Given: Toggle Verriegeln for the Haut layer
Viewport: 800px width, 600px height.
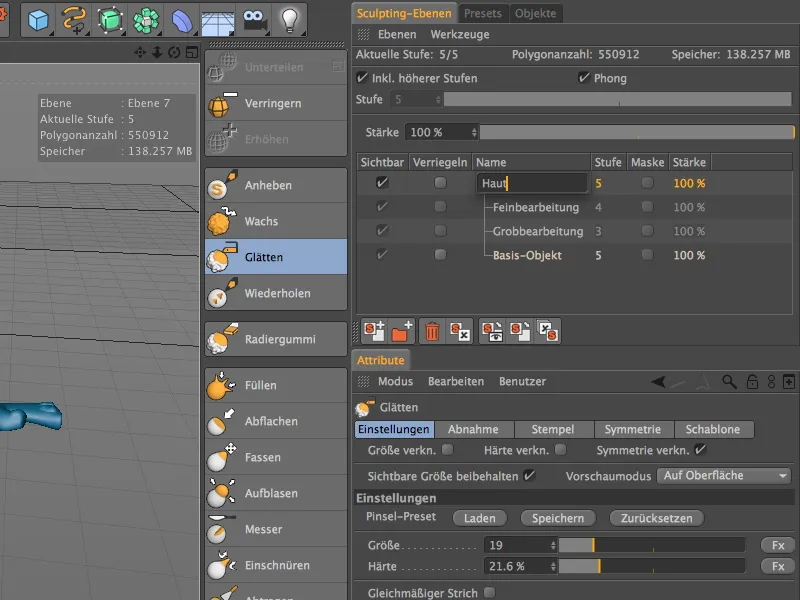Looking at the screenshot, I should pyautogui.click(x=440, y=183).
